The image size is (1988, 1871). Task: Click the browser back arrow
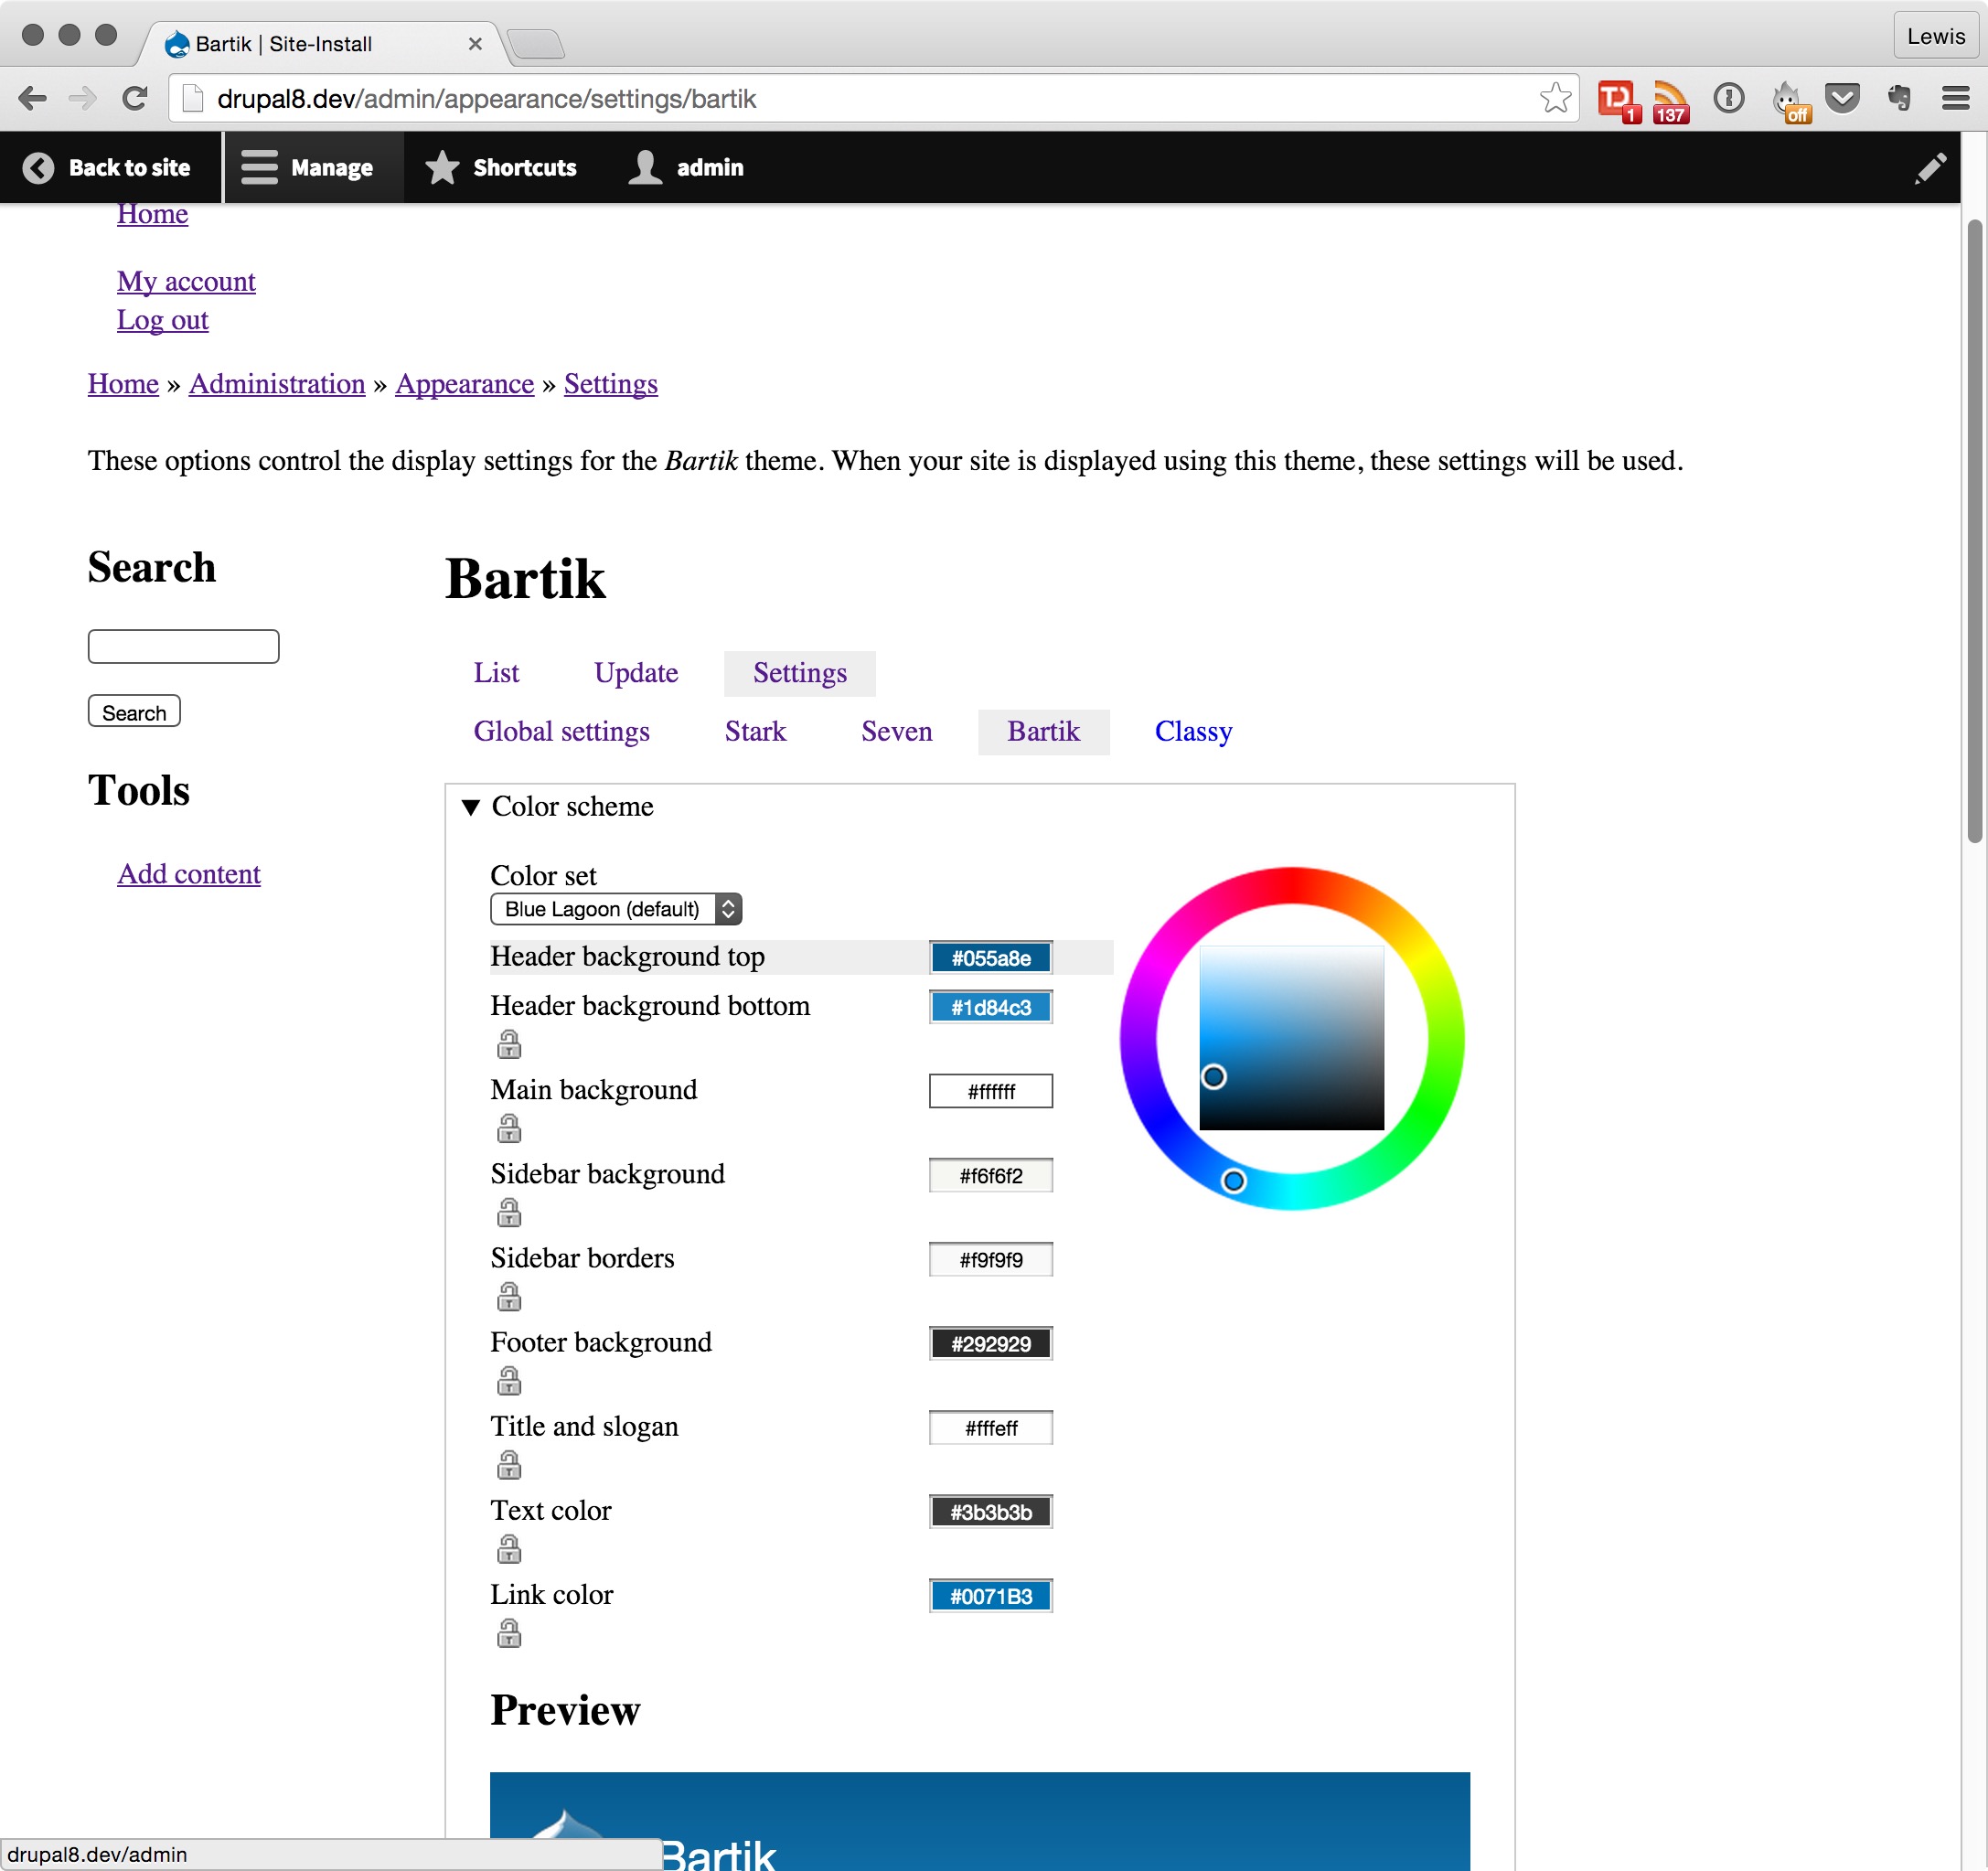click(x=32, y=98)
